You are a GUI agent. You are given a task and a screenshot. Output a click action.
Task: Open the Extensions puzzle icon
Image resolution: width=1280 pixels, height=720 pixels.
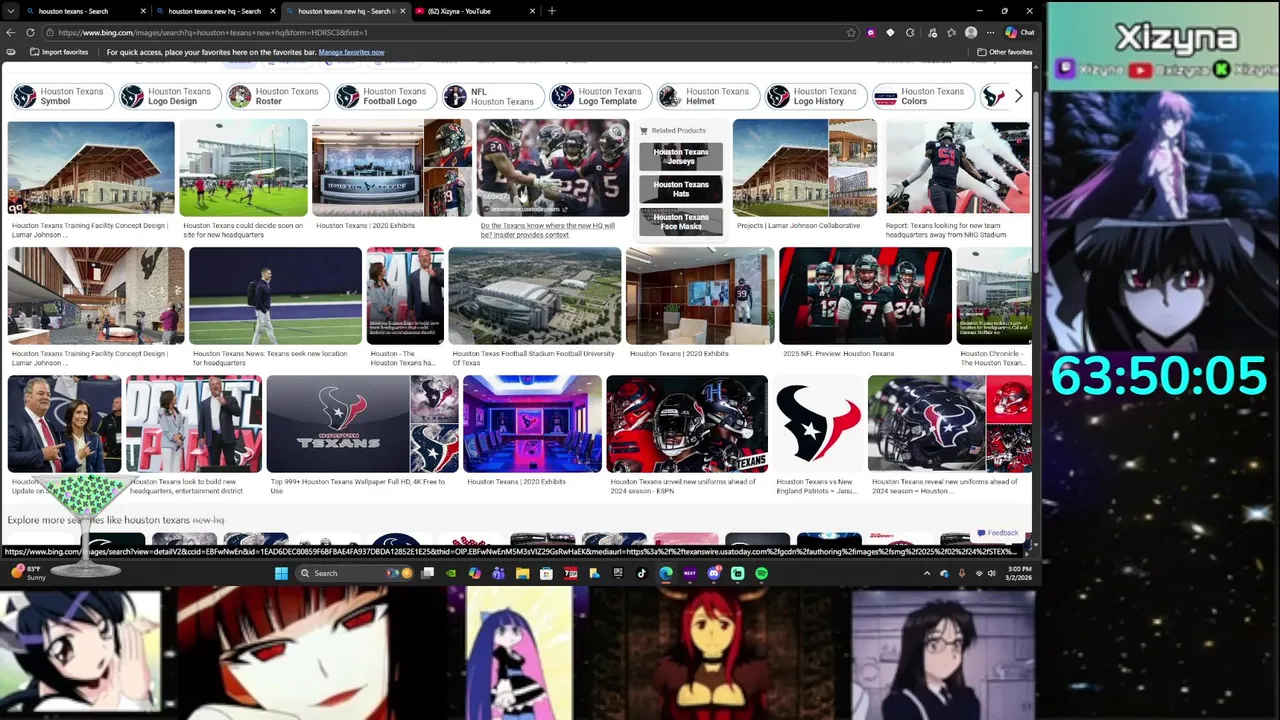(909, 32)
